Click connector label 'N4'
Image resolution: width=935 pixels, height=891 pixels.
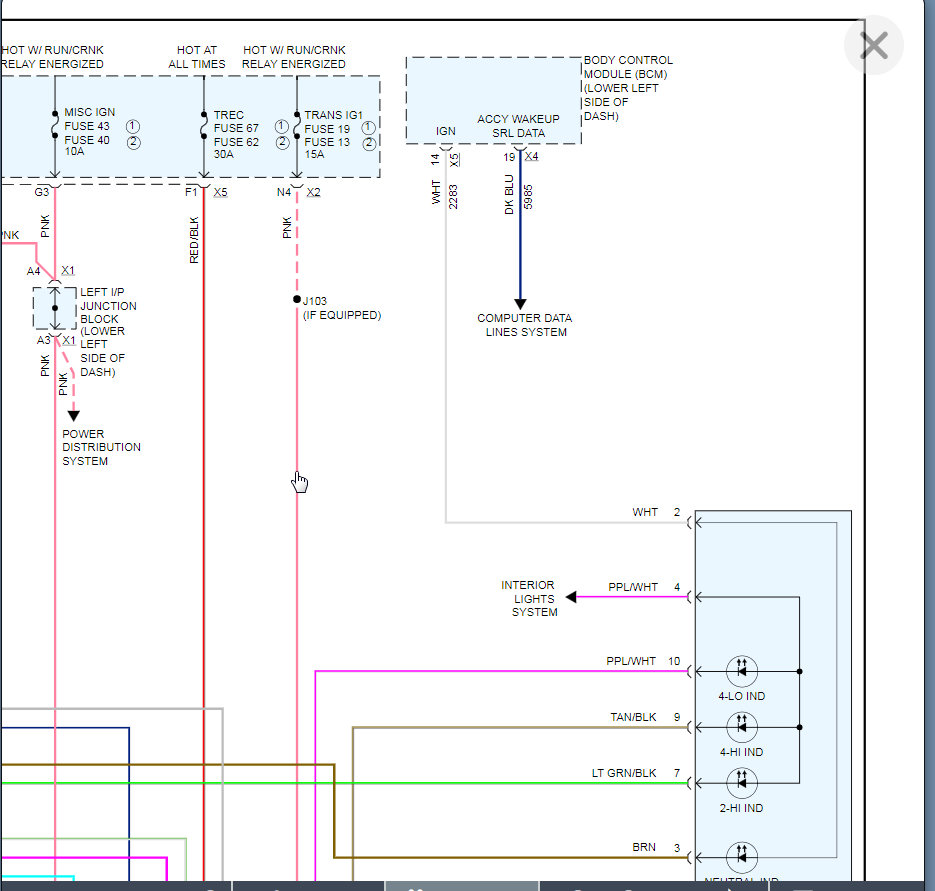click(x=284, y=192)
